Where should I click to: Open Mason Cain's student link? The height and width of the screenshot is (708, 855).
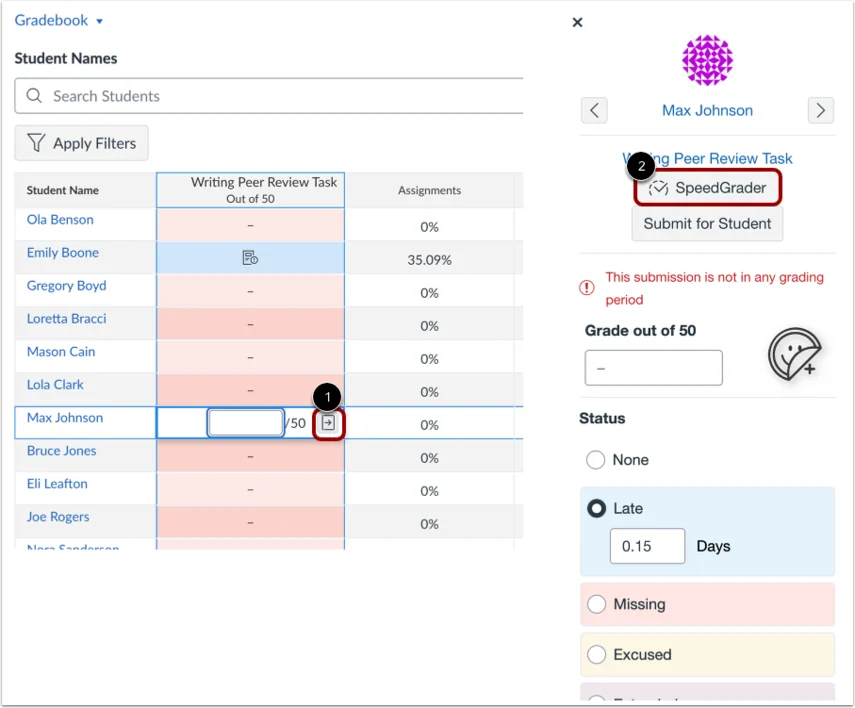coord(61,352)
